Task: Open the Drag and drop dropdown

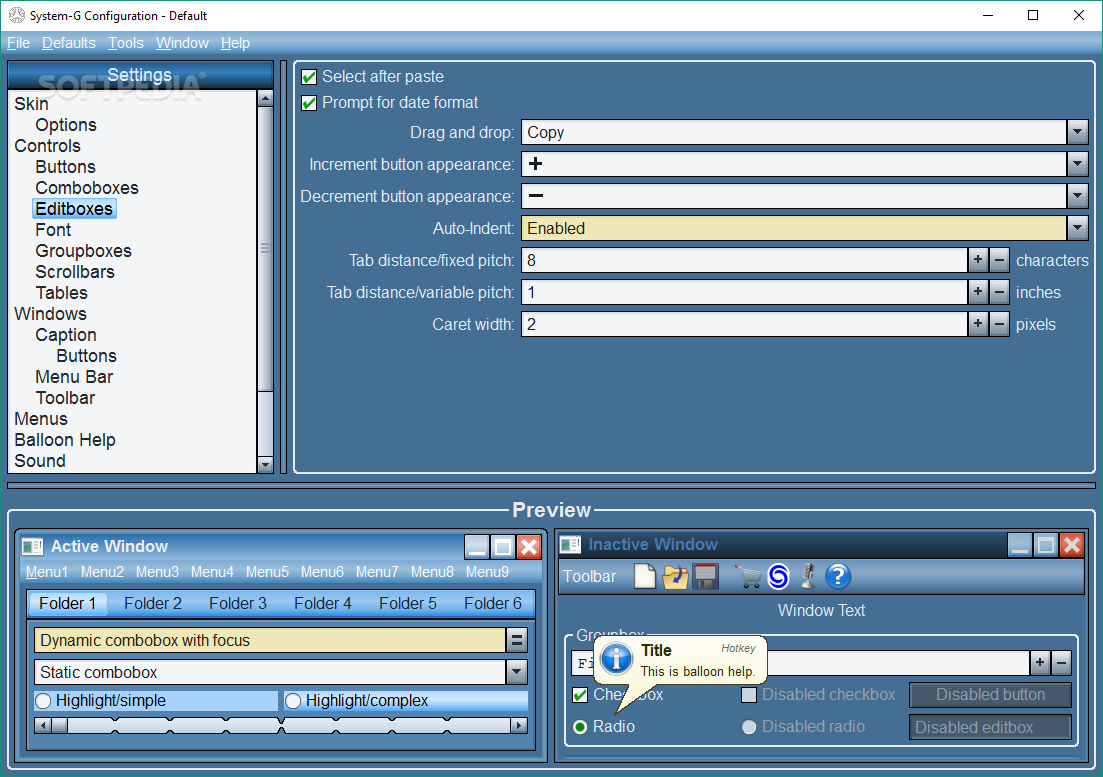Action: click(1077, 132)
